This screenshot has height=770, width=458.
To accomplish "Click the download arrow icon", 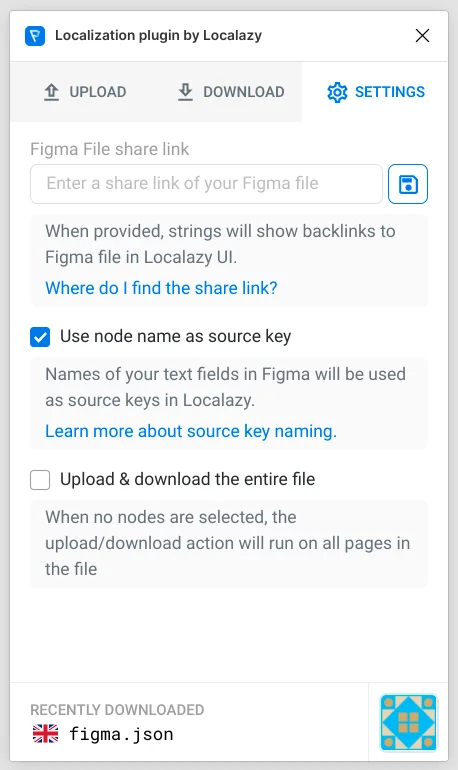I will pos(185,92).
